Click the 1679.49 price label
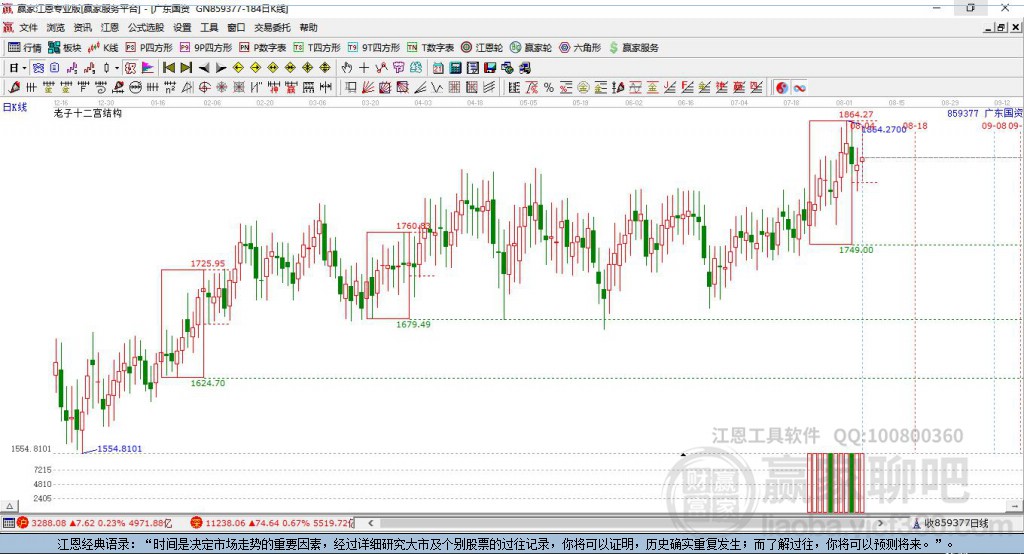Screen dimensions: 1024x554 pyautogui.click(x=413, y=324)
